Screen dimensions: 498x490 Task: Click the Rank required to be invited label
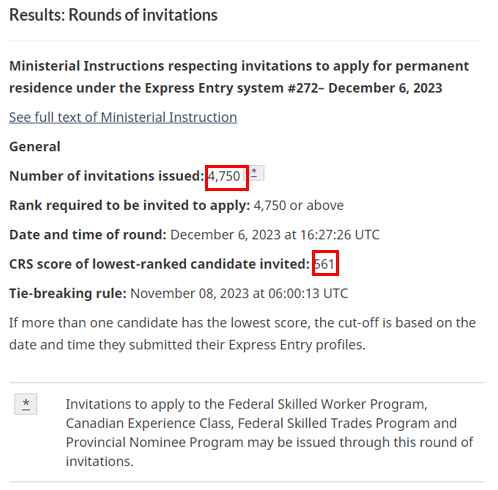click(129, 205)
